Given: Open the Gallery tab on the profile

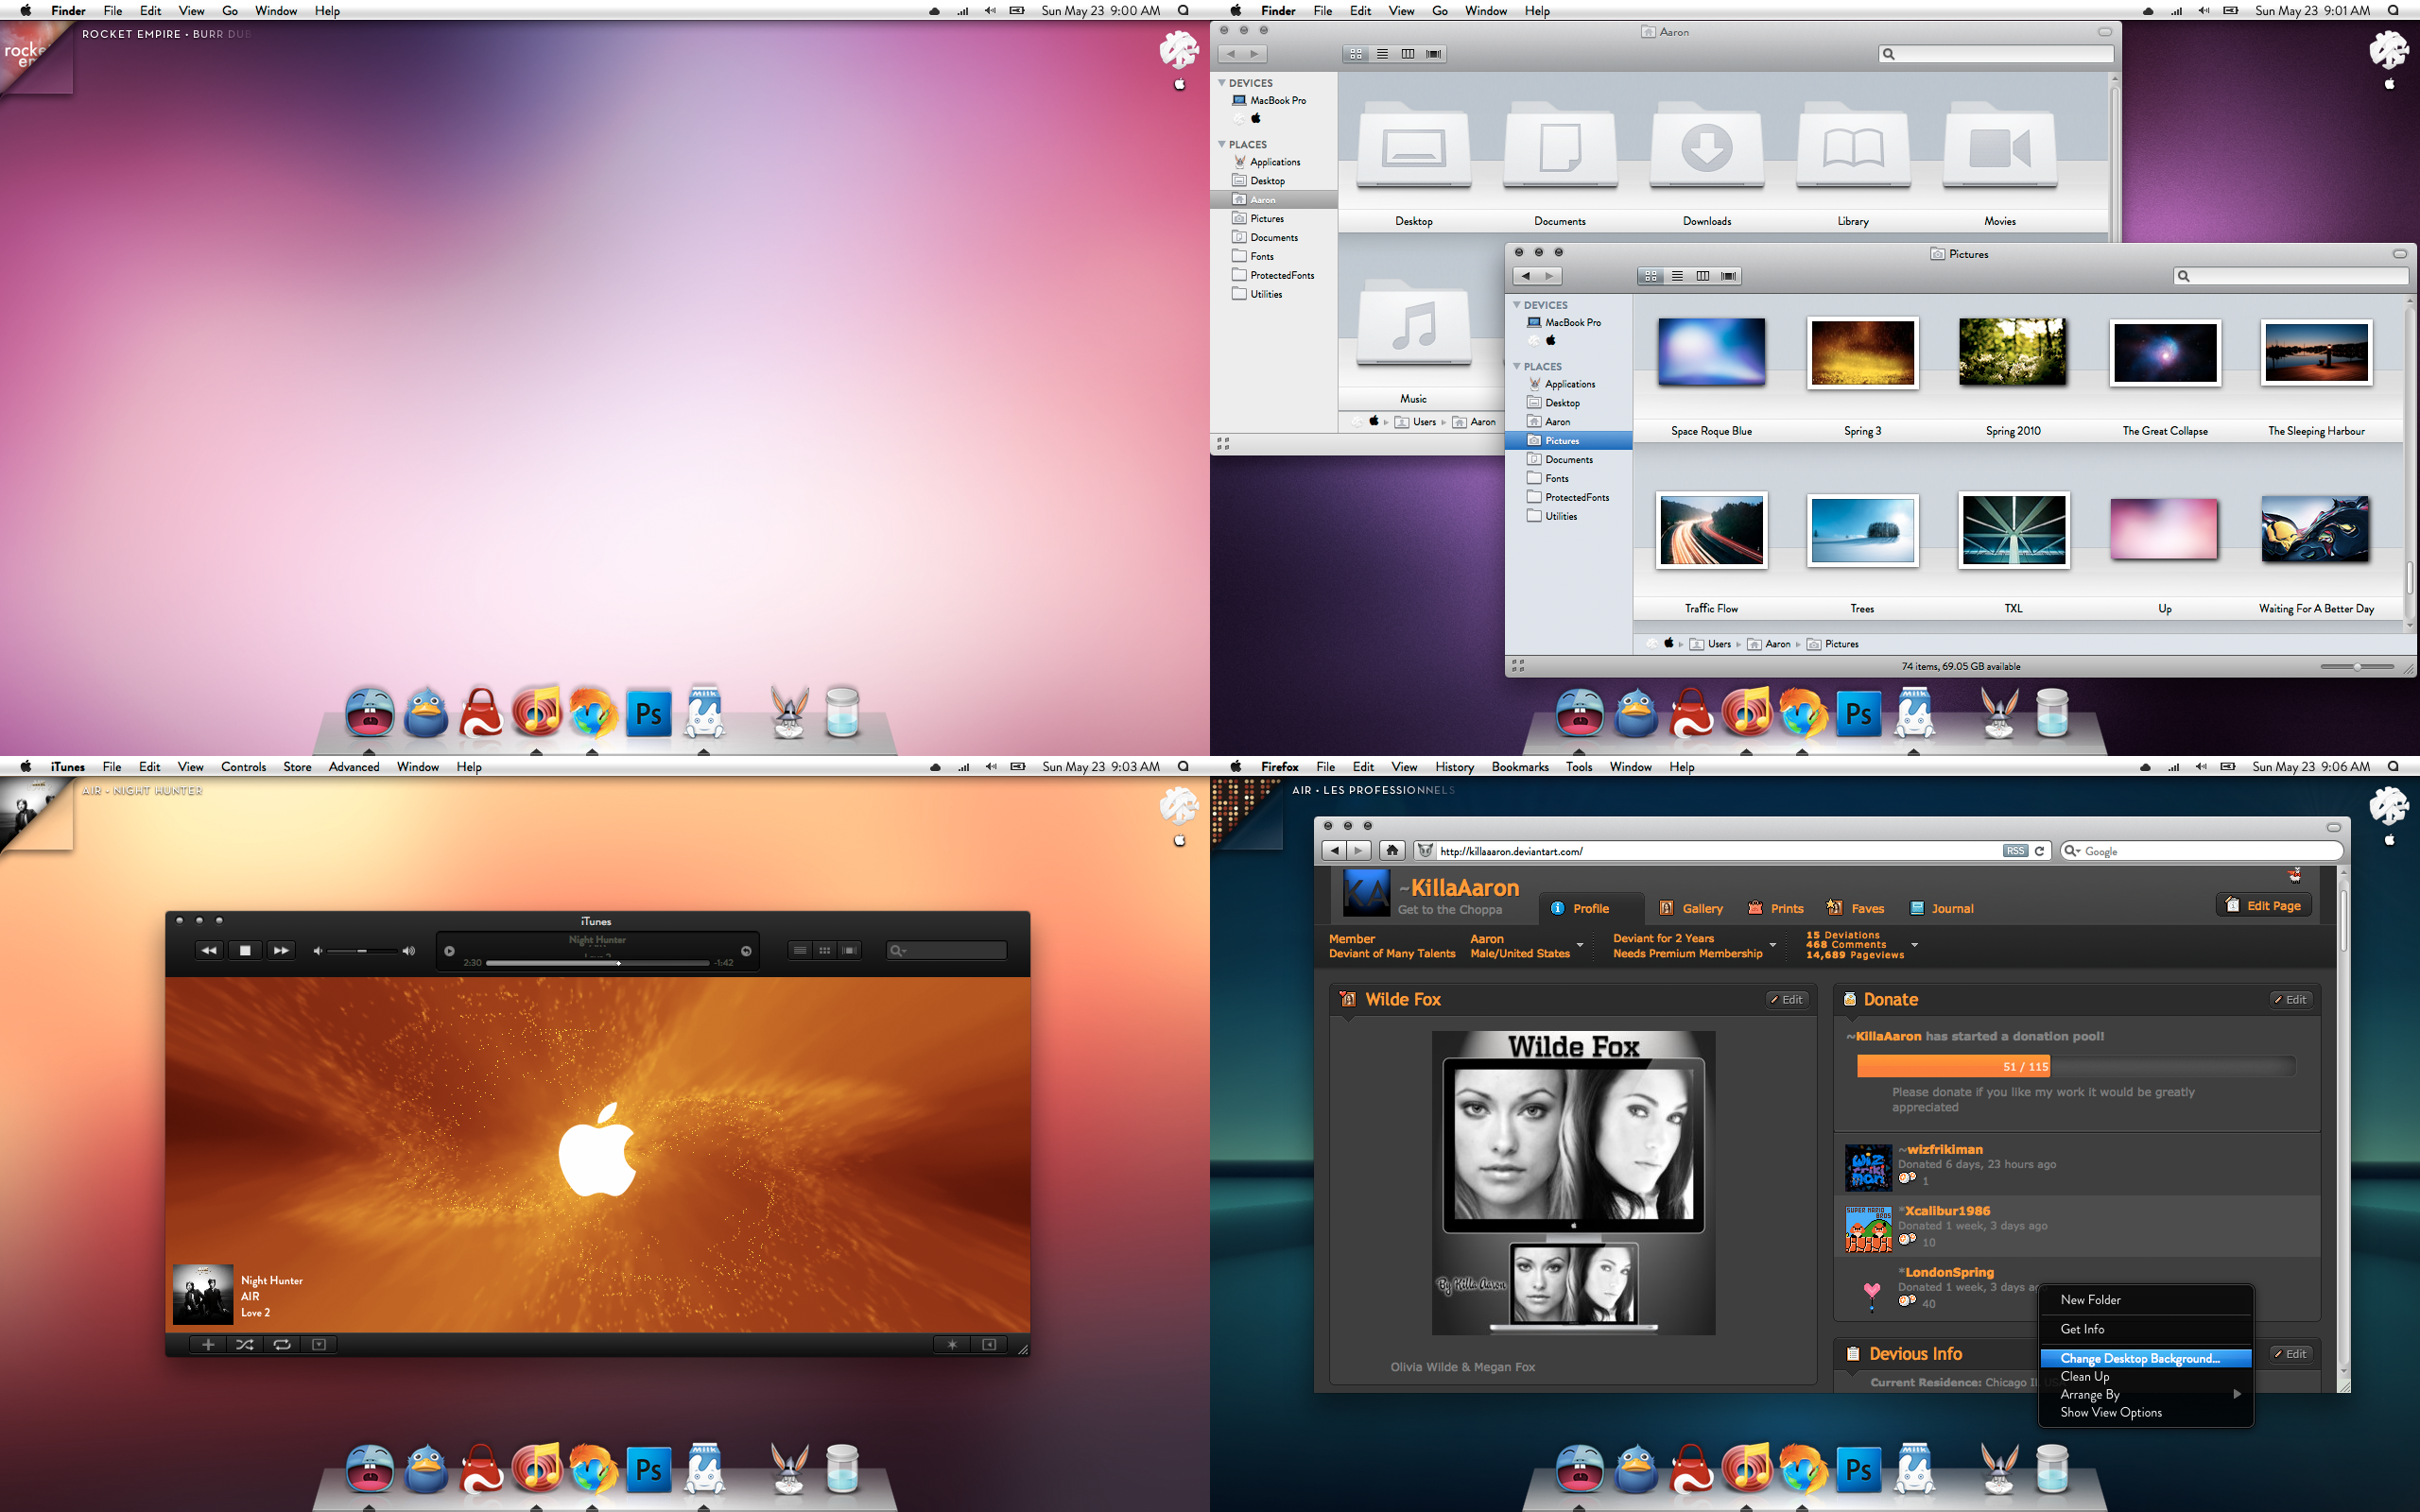Looking at the screenshot, I should (1691, 908).
